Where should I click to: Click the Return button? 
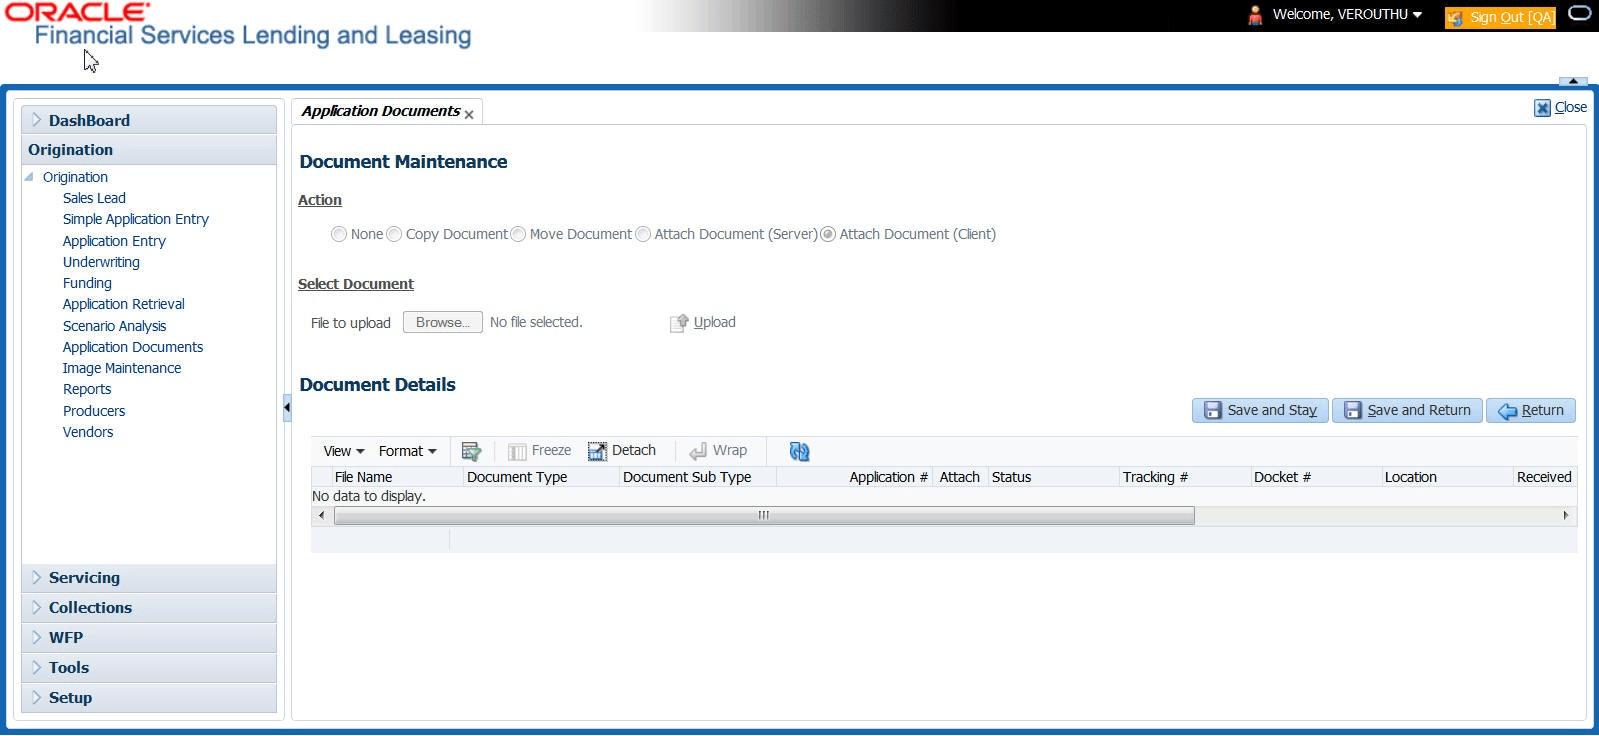tap(1531, 410)
